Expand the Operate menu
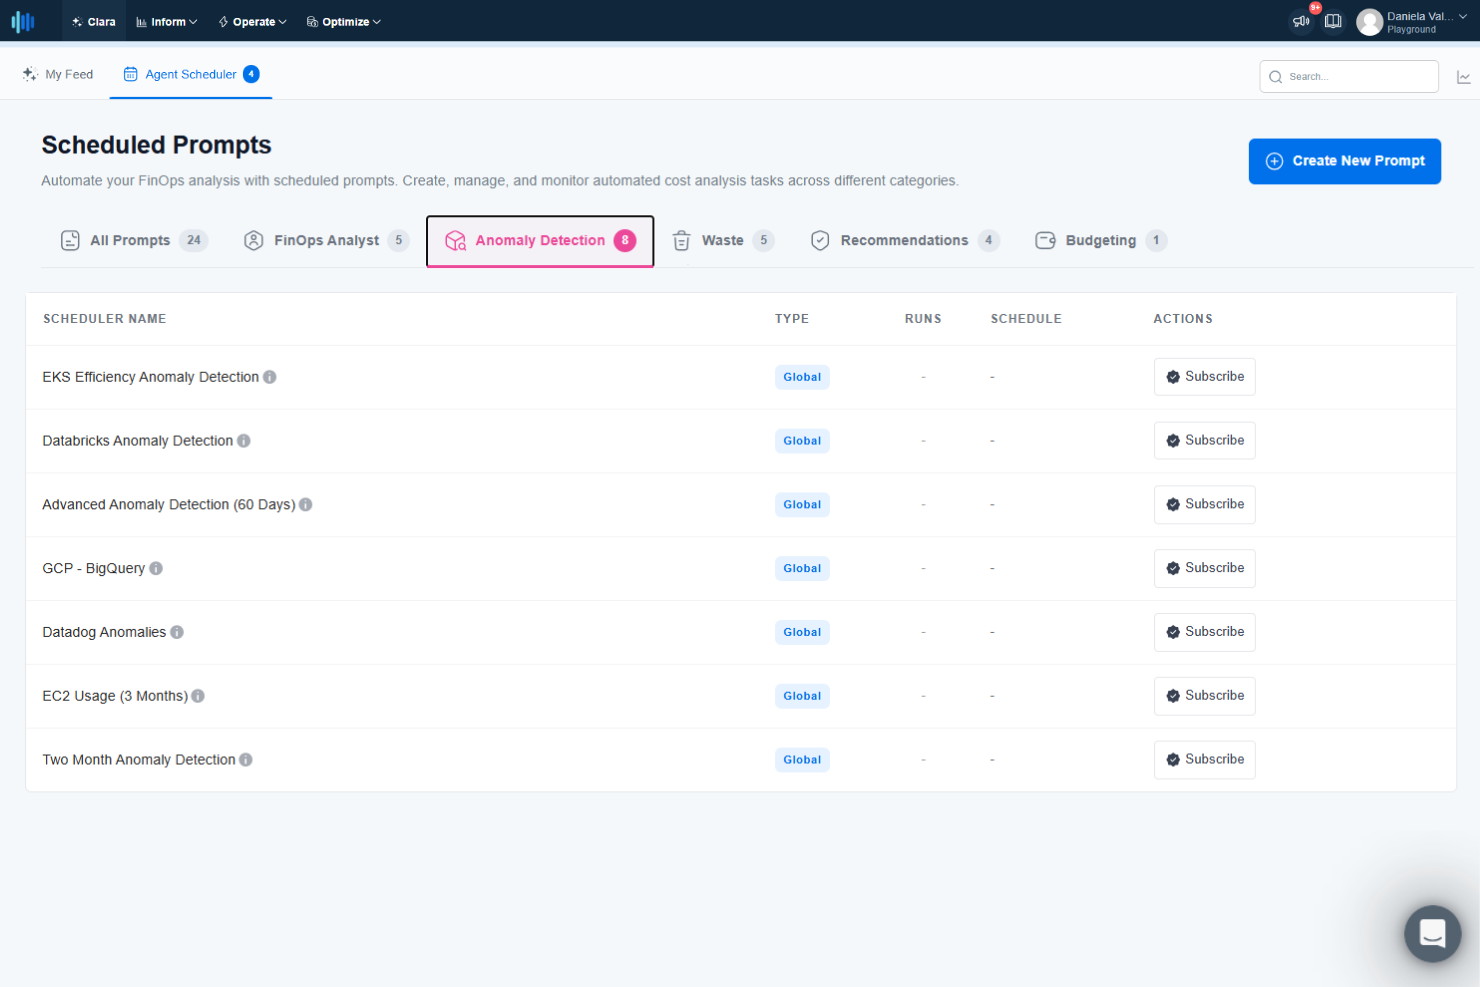Screen dimensions: 1480x987 (x=252, y=22)
